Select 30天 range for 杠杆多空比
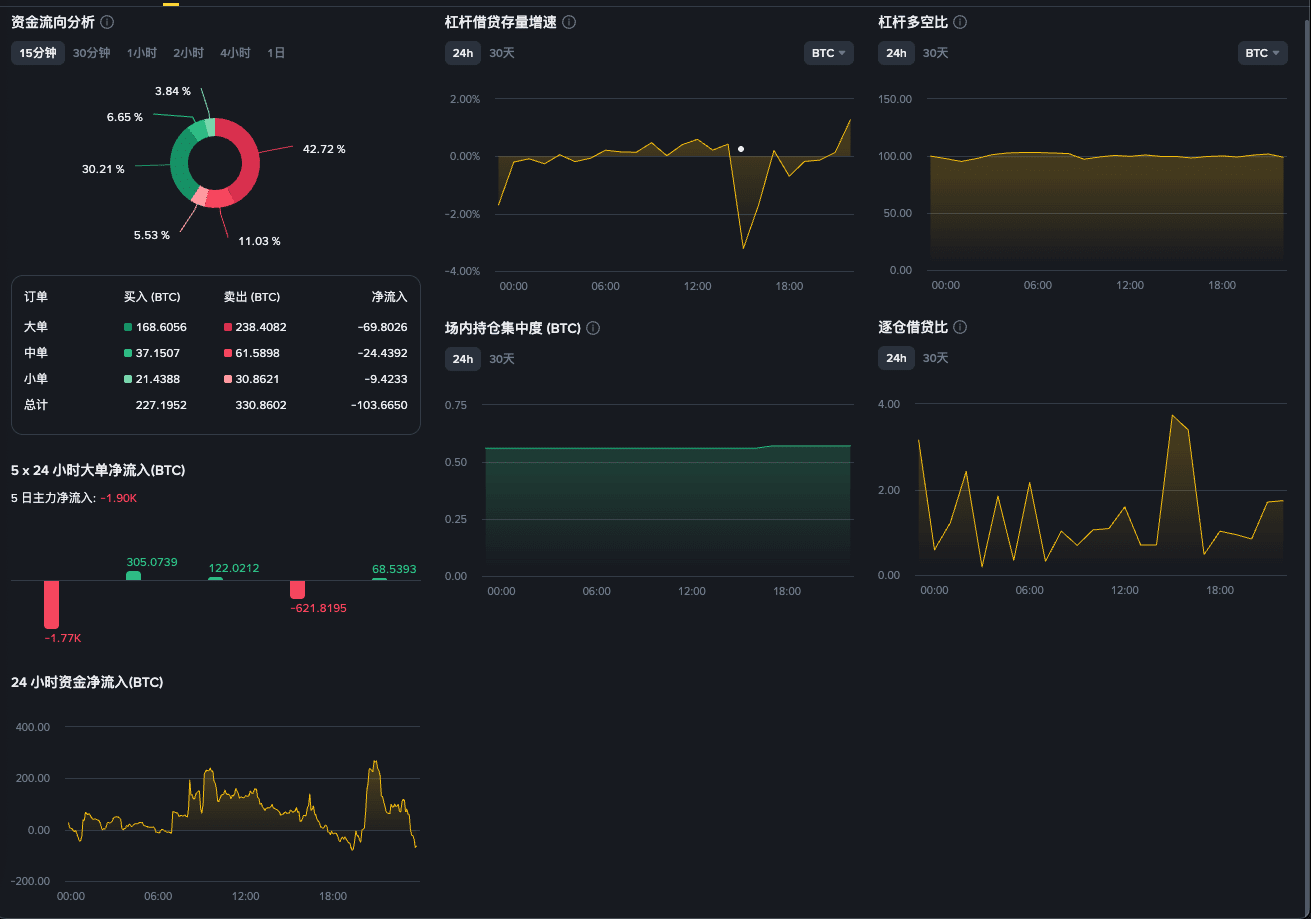The height and width of the screenshot is (919, 1311). (935, 53)
